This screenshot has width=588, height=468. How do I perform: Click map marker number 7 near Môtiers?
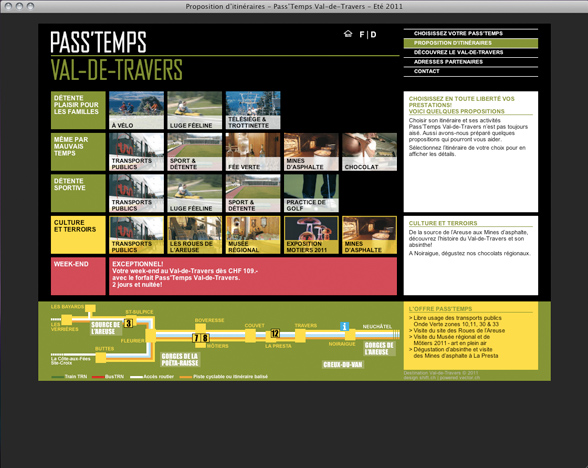(196, 338)
